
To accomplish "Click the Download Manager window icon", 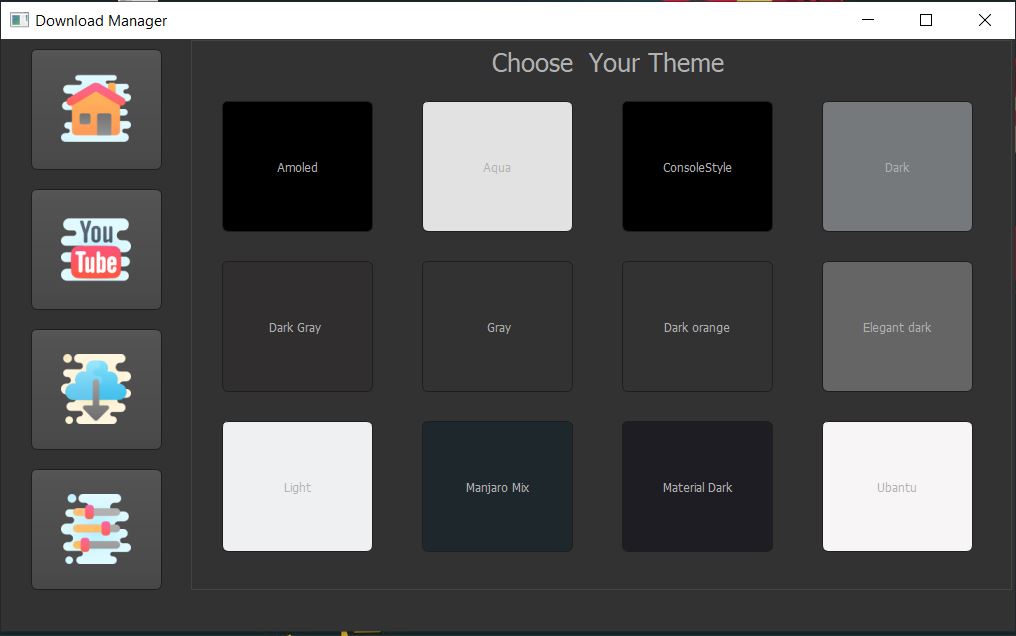I will coord(19,20).
